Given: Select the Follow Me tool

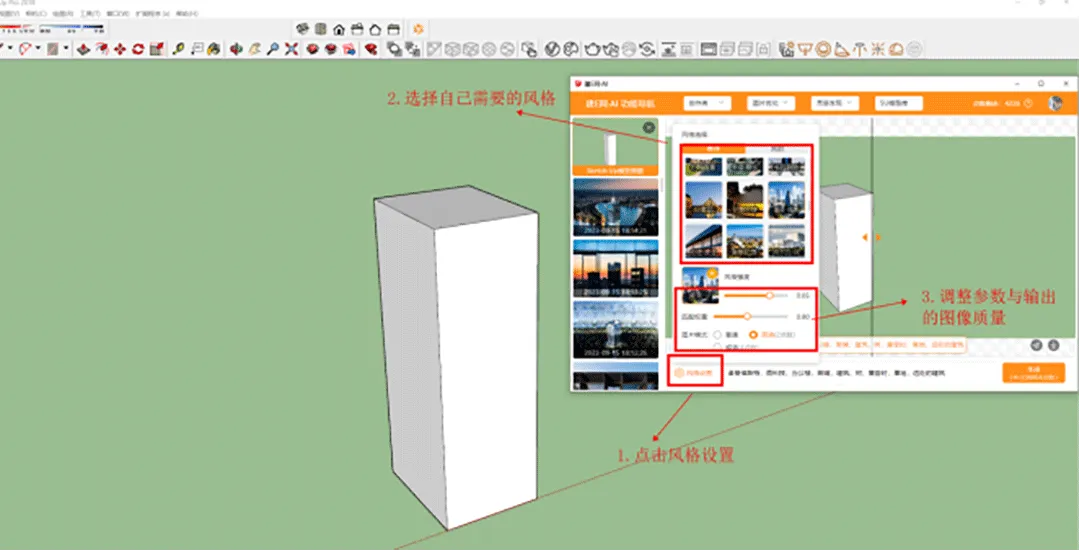Looking at the screenshot, I should [103, 49].
